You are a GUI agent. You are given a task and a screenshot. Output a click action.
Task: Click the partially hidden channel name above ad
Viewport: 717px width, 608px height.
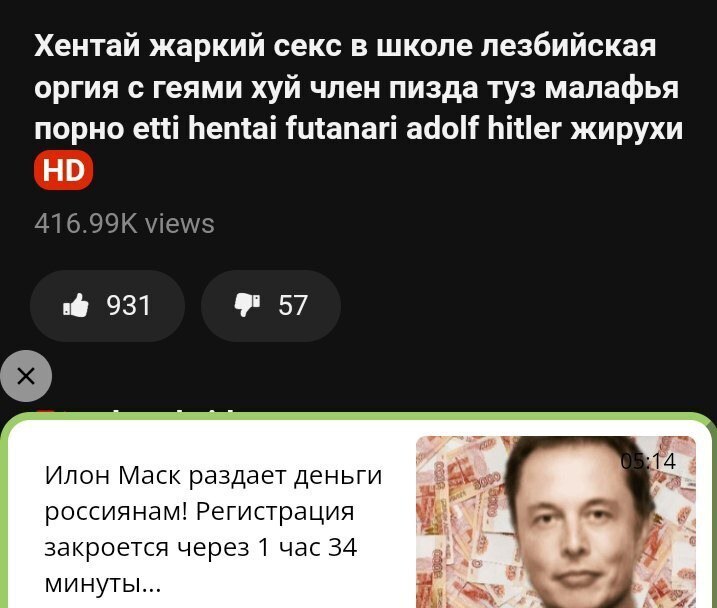click(x=137, y=410)
